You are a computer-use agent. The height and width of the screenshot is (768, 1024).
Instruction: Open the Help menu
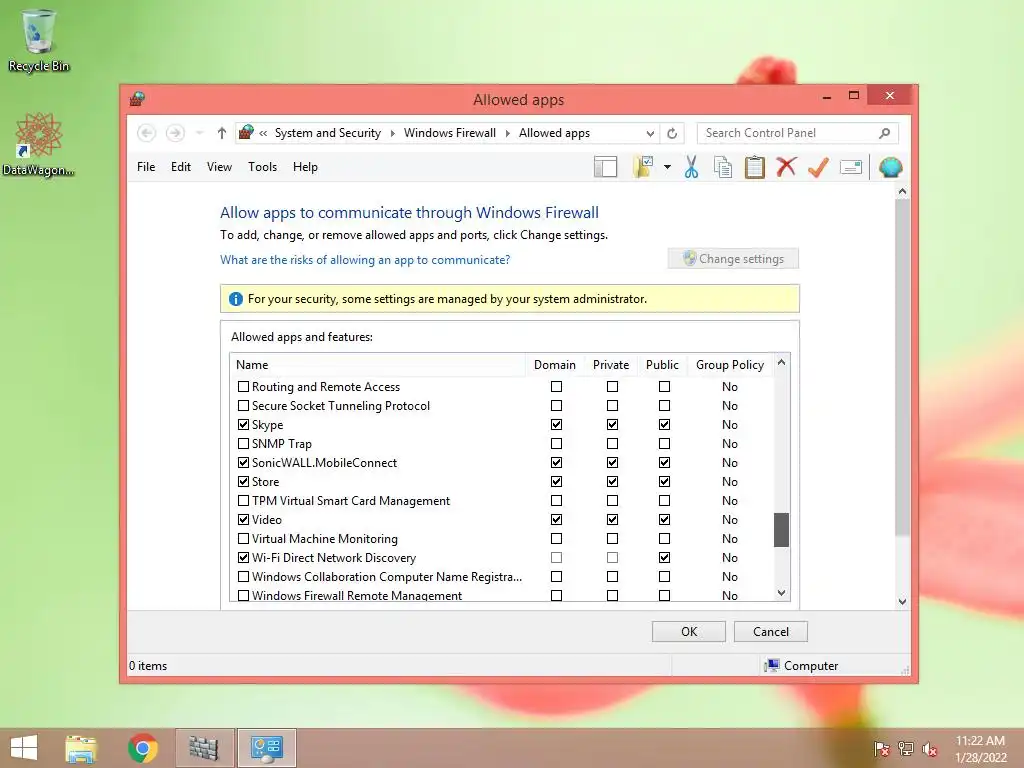tap(305, 167)
